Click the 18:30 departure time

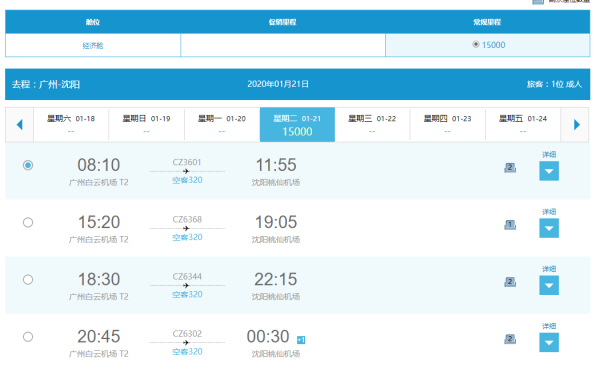click(99, 279)
